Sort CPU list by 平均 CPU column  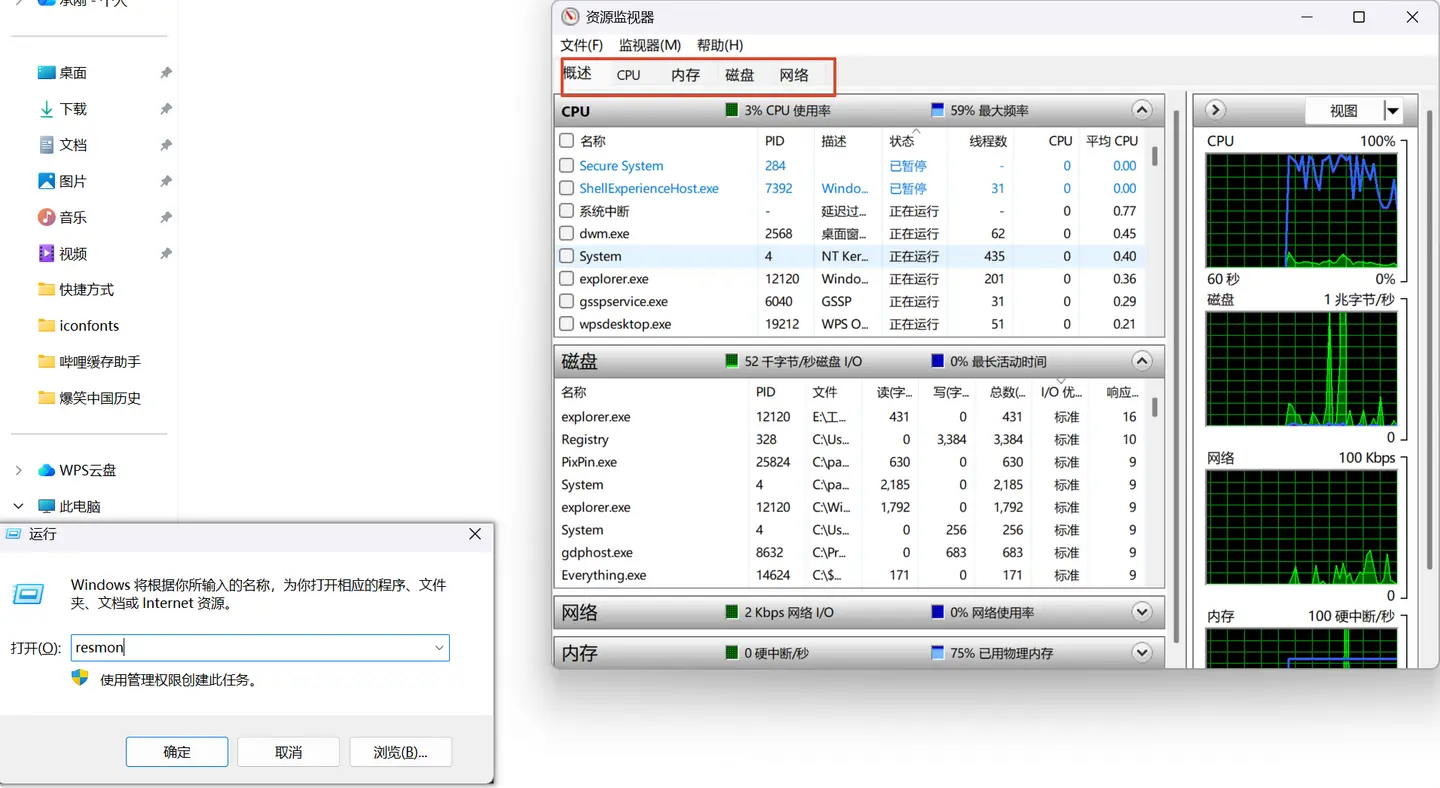(x=1112, y=141)
